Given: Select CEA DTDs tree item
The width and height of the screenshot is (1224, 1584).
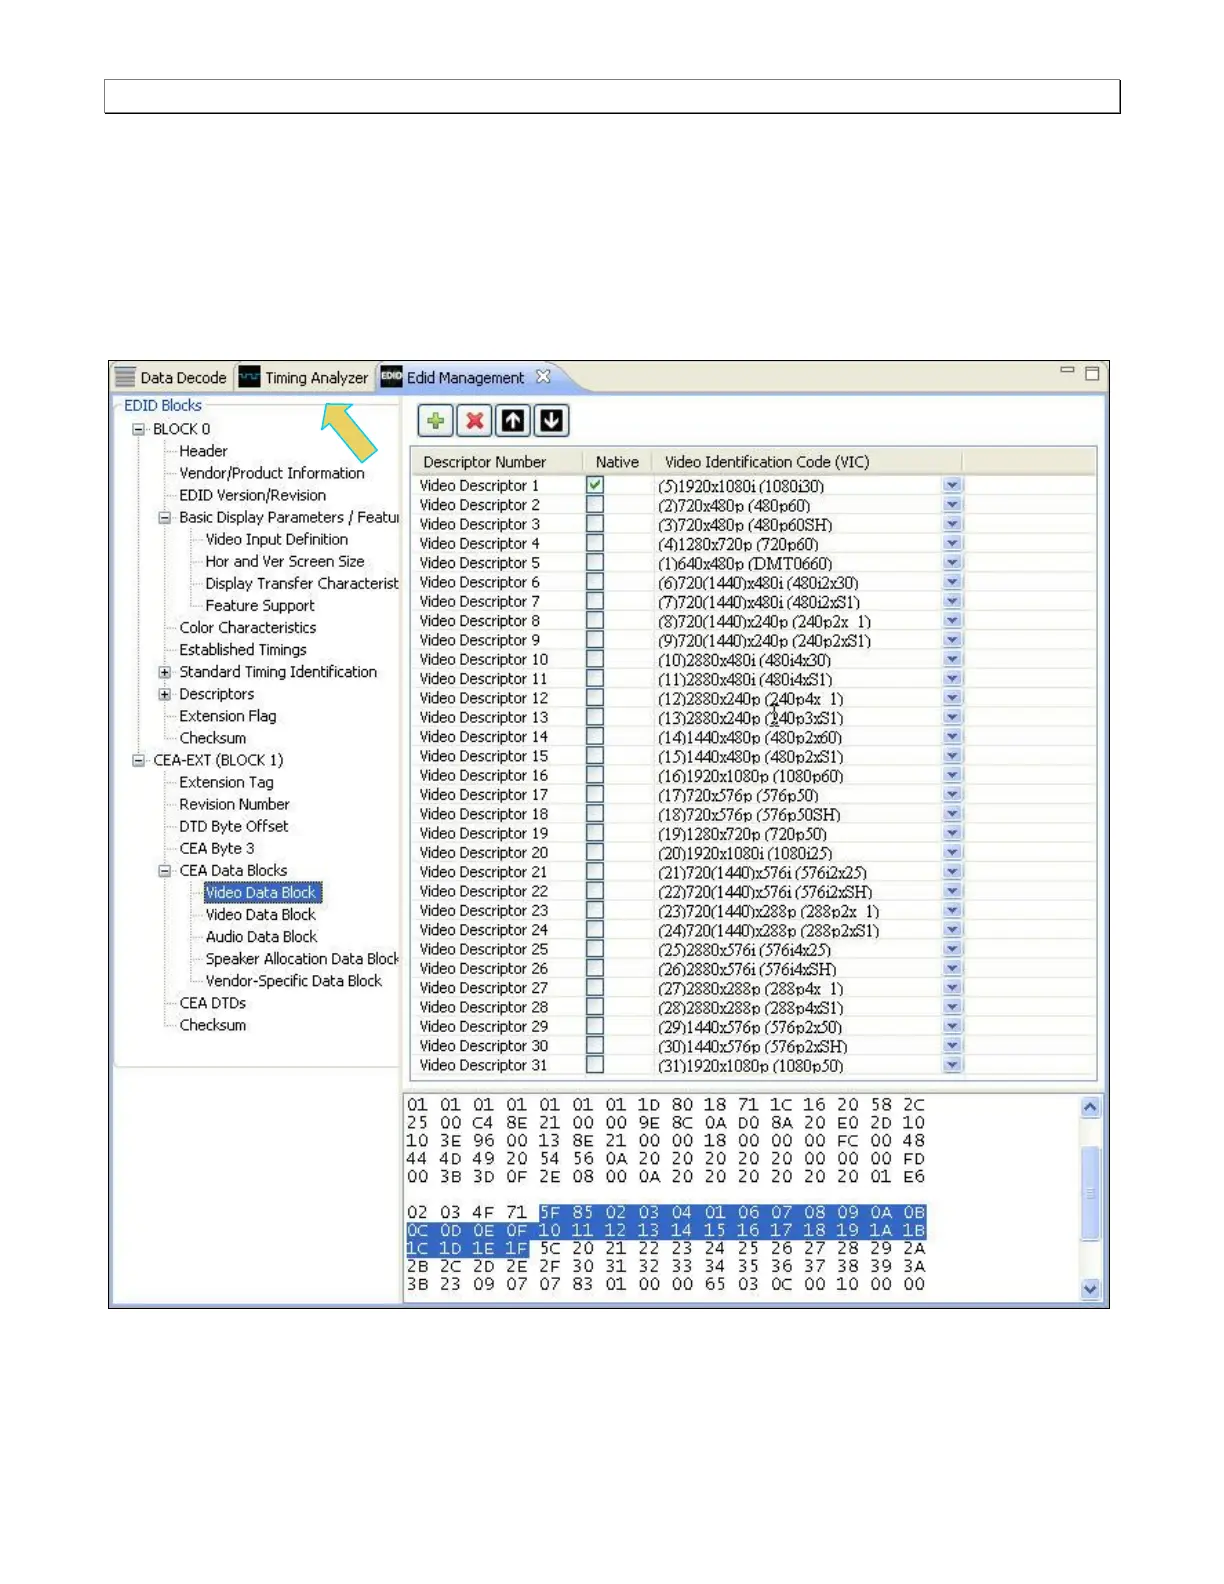Looking at the screenshot, I should [213, 1003].
